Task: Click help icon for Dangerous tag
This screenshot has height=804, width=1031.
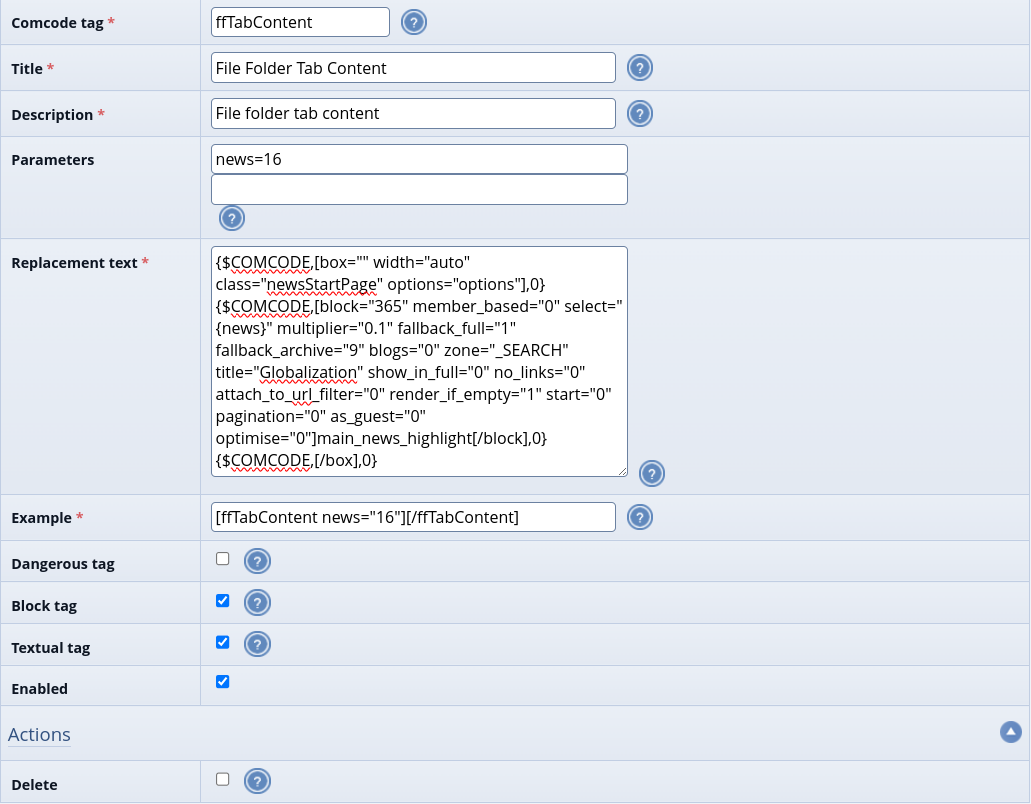Action: click(258, 562)
